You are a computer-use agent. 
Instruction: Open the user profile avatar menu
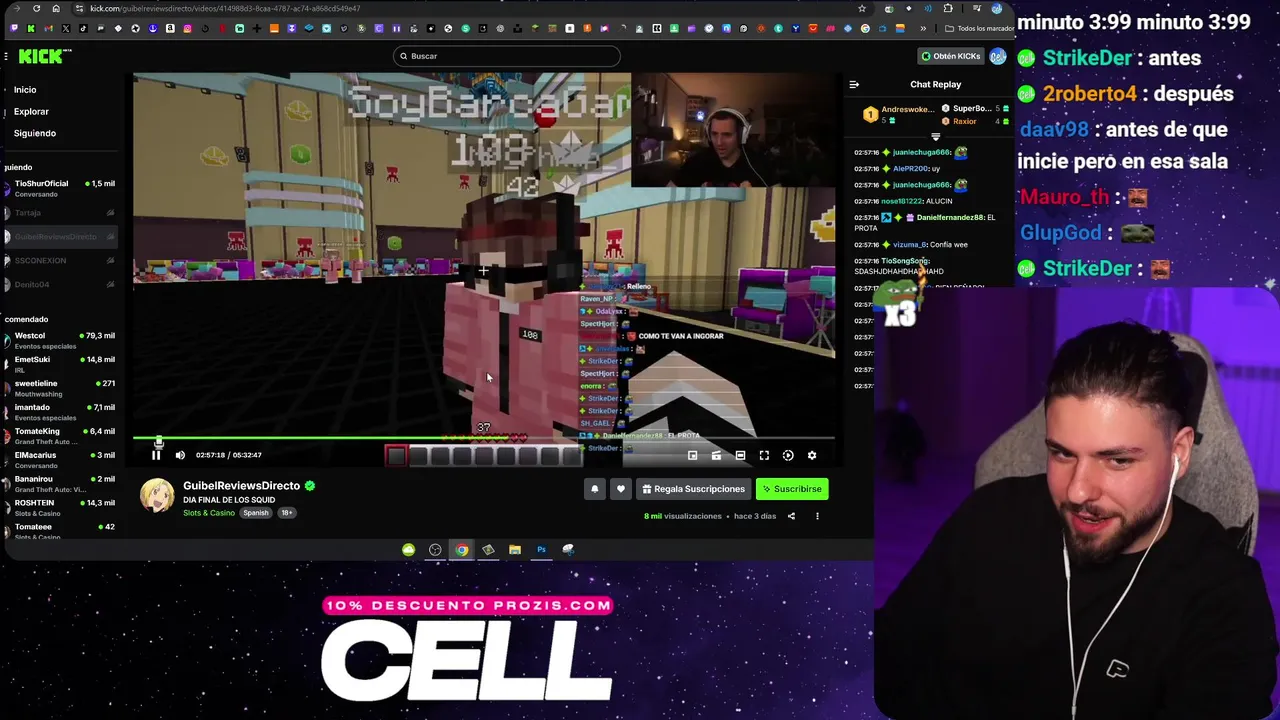coord(998,56)
